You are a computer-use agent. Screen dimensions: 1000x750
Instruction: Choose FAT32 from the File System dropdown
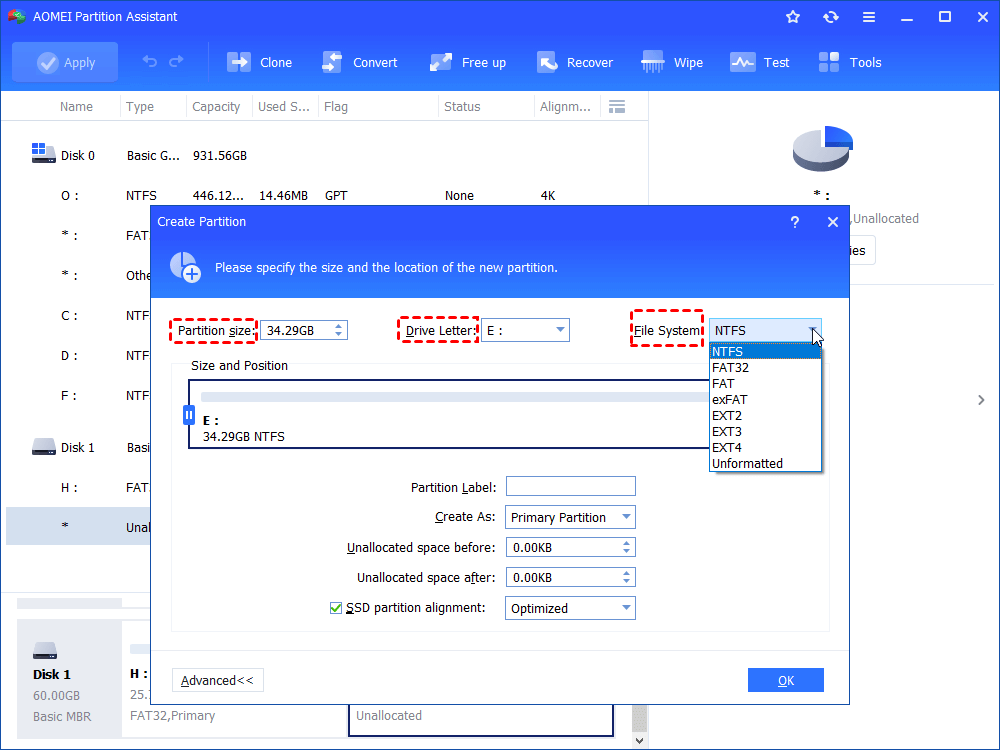pyautogui.click(x=732, y=367)
